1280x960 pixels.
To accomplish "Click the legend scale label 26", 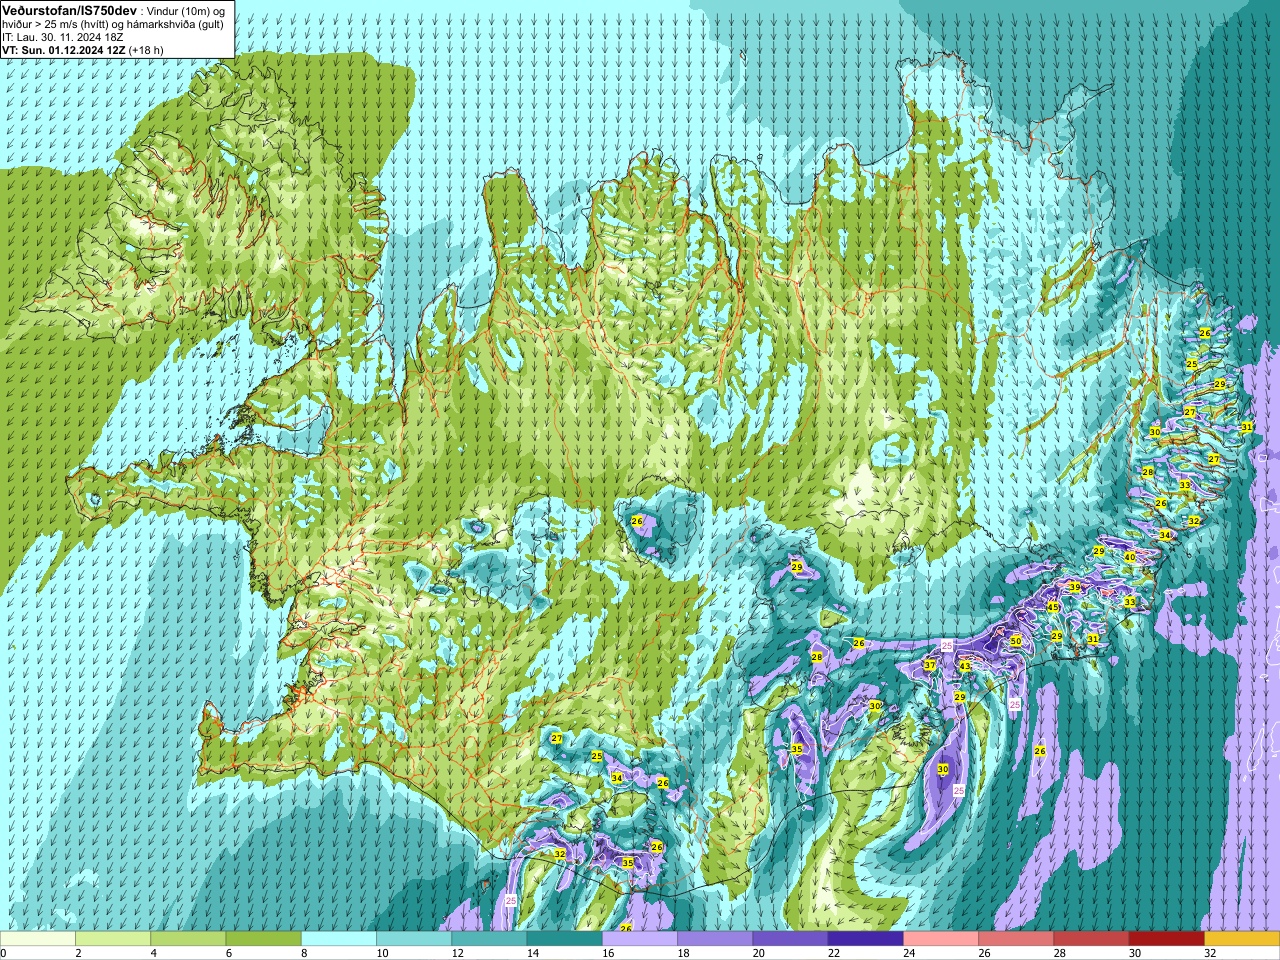I will pyautogui.click(x=985, y=953).
